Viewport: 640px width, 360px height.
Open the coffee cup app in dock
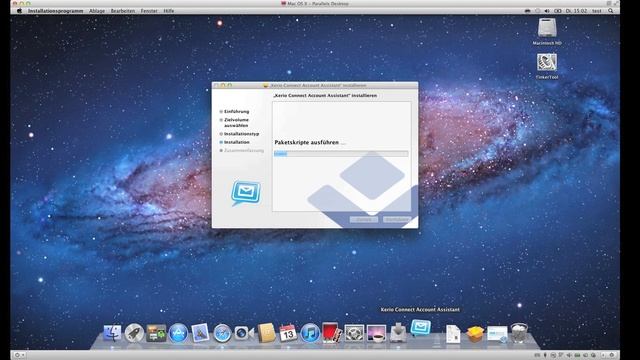pyautogui.click(x=376, y=333)
